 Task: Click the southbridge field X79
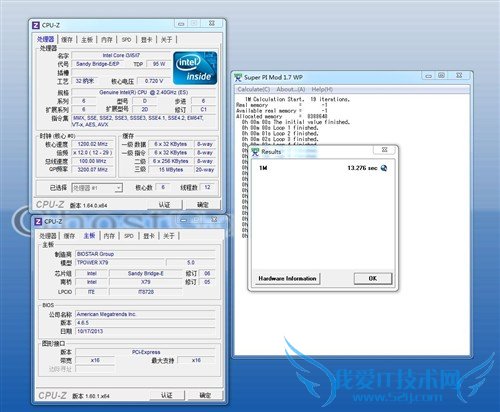(146, 282)
